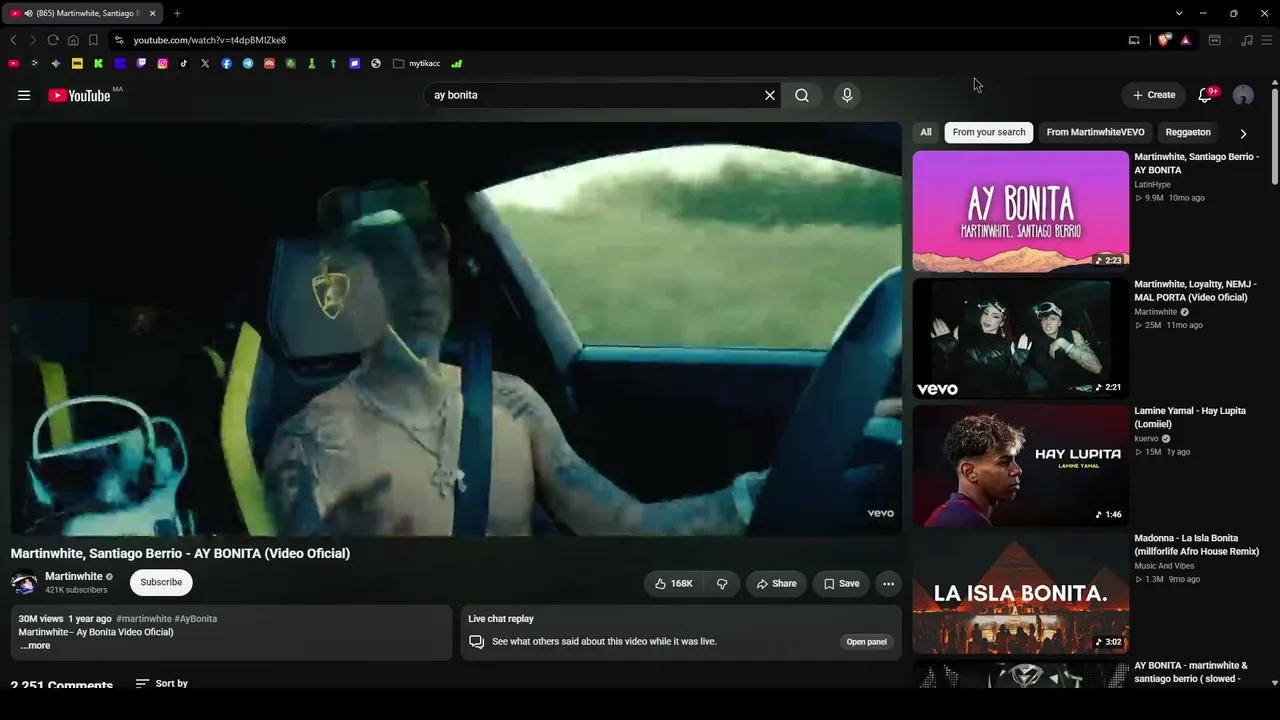Open the Martinwhite channel avatar
This screenshot has height=720, width=1280.
point(24,582)
